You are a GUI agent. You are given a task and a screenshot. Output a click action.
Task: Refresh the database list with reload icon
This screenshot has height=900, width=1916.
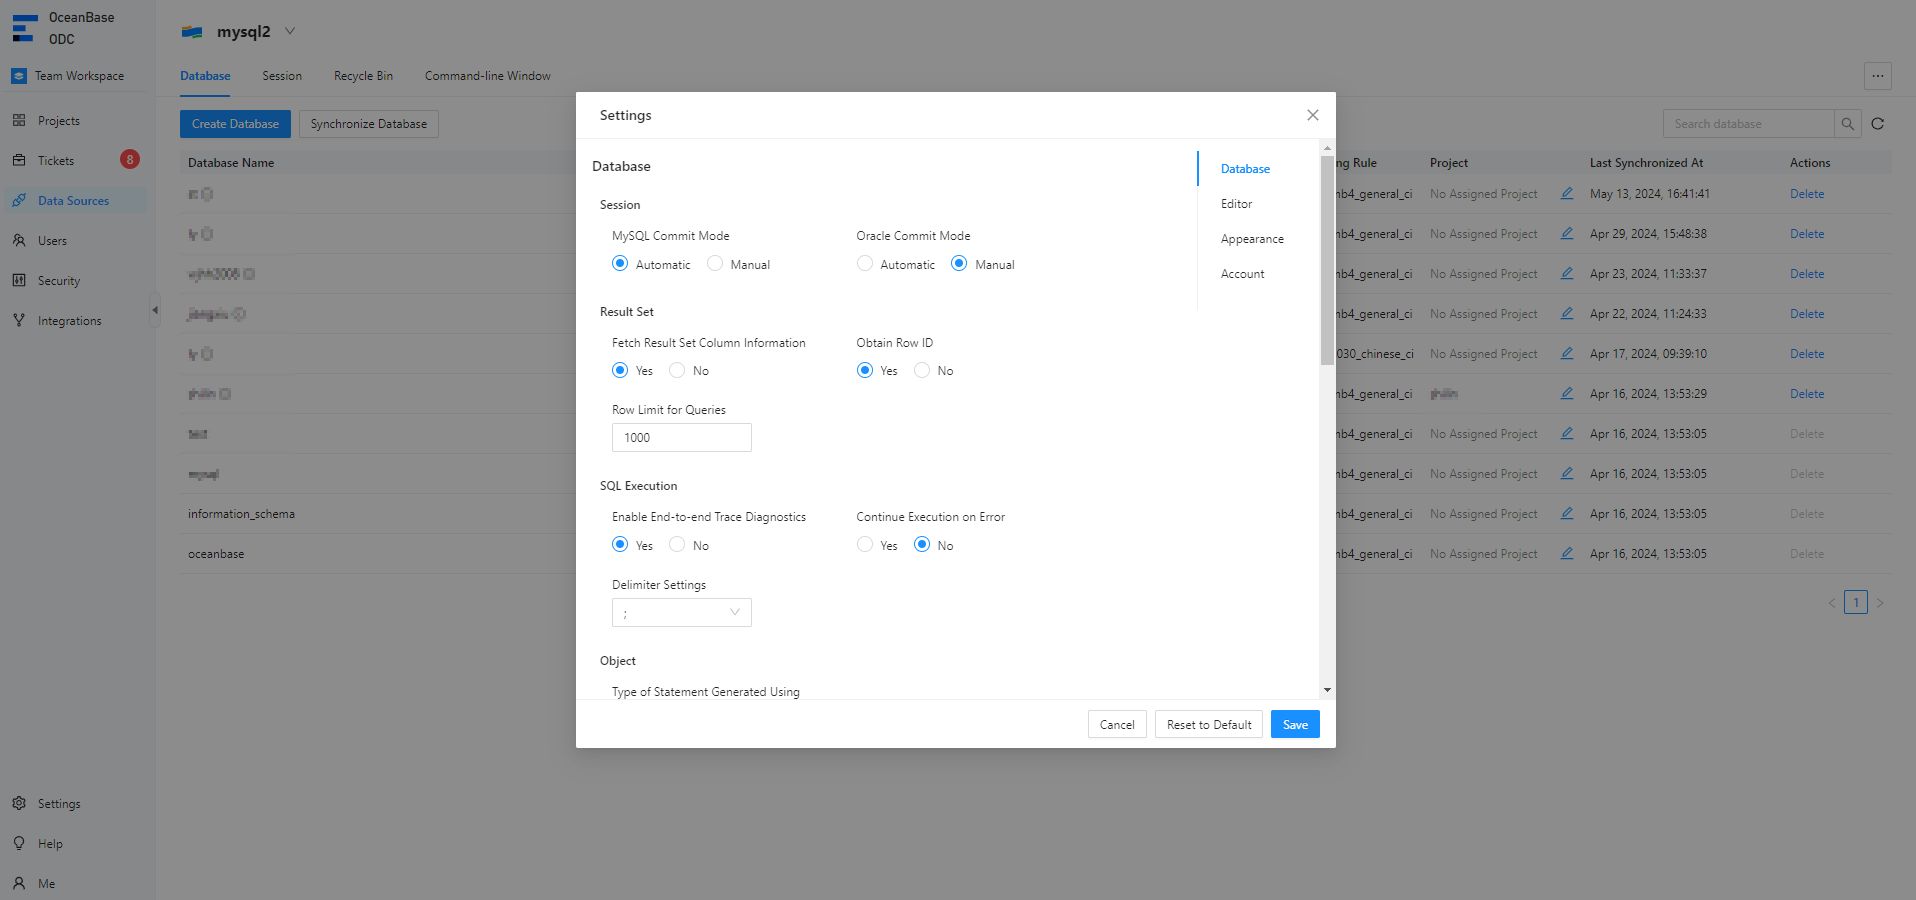(x=1877, y=124)
